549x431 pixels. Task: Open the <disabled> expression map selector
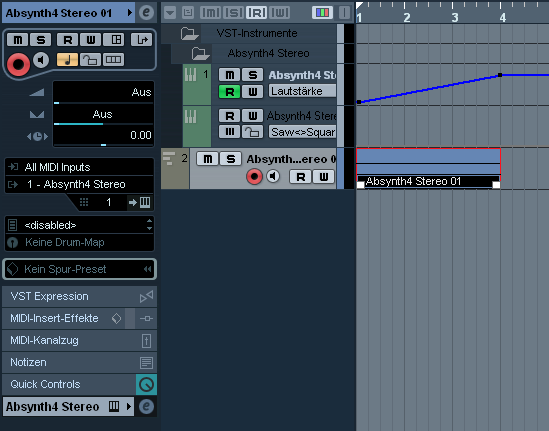click(79, 225)
